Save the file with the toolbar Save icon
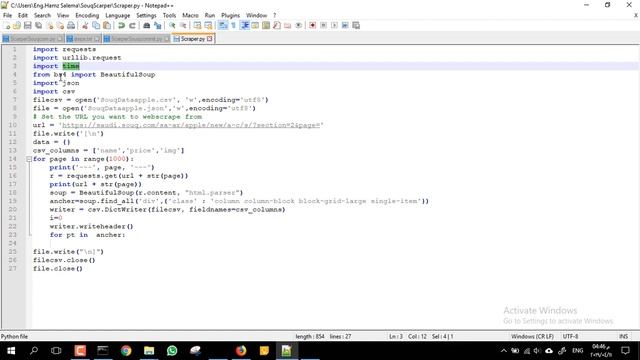This screenshot has height=360, width=640. (x=28, y=25)
